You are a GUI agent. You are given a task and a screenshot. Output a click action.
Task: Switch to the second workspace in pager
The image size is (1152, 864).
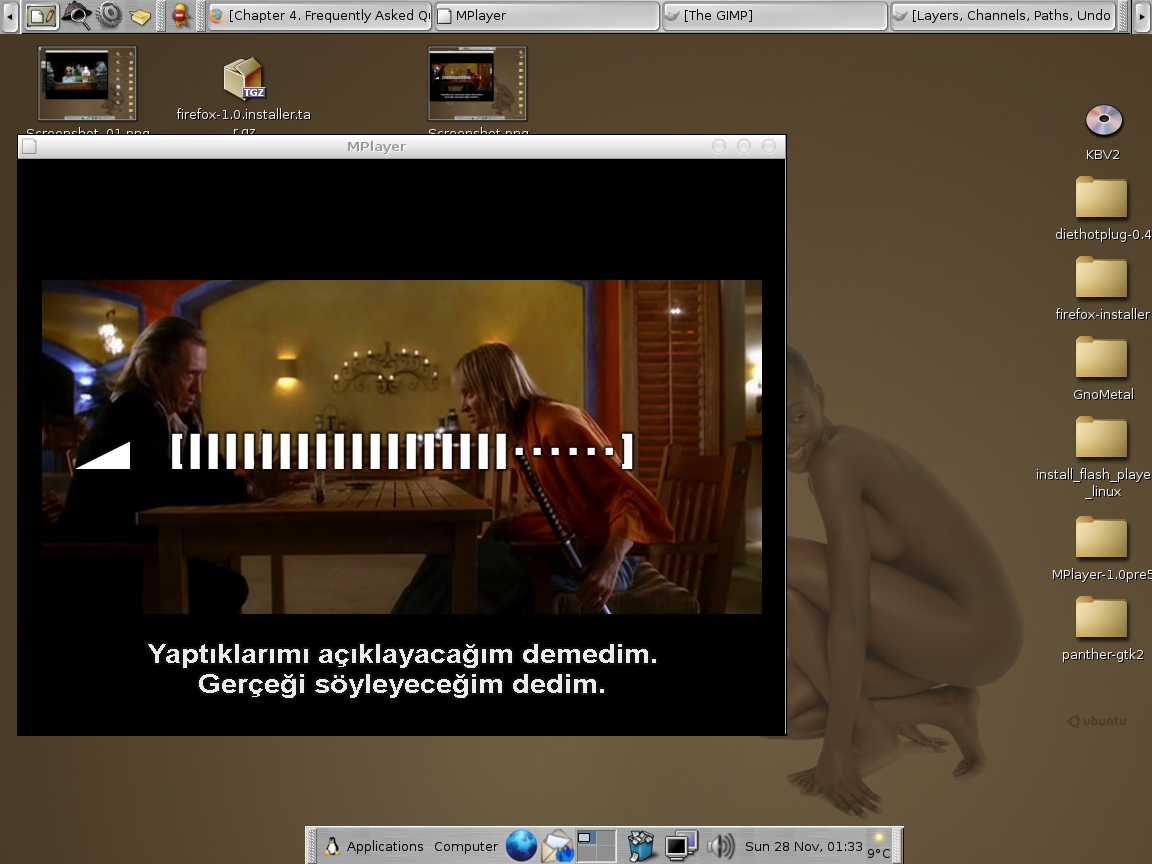coord(606,839)
